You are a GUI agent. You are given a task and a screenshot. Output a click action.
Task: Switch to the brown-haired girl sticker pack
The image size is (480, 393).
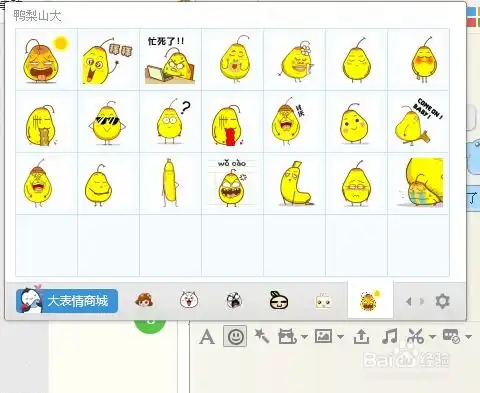pos(144,300)
